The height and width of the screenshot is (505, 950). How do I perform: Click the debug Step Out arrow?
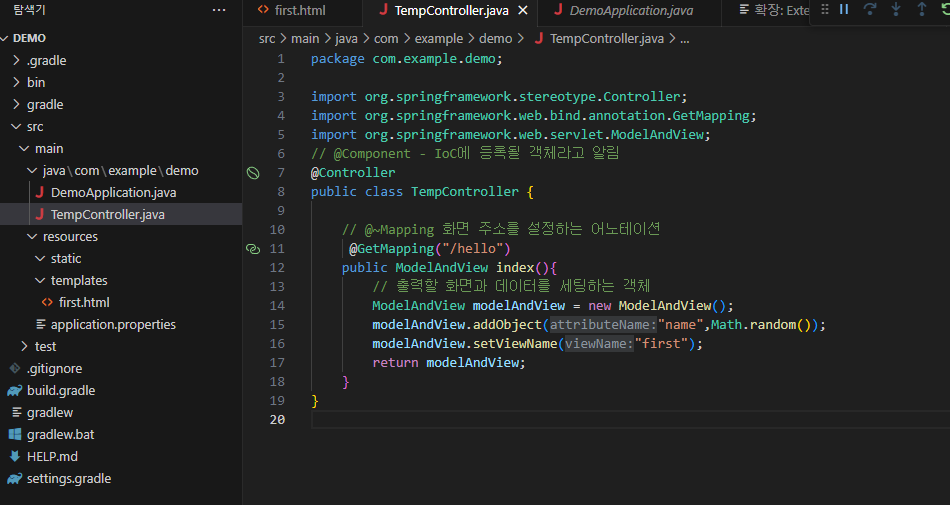pyautogui.click(x=922, y=9)
